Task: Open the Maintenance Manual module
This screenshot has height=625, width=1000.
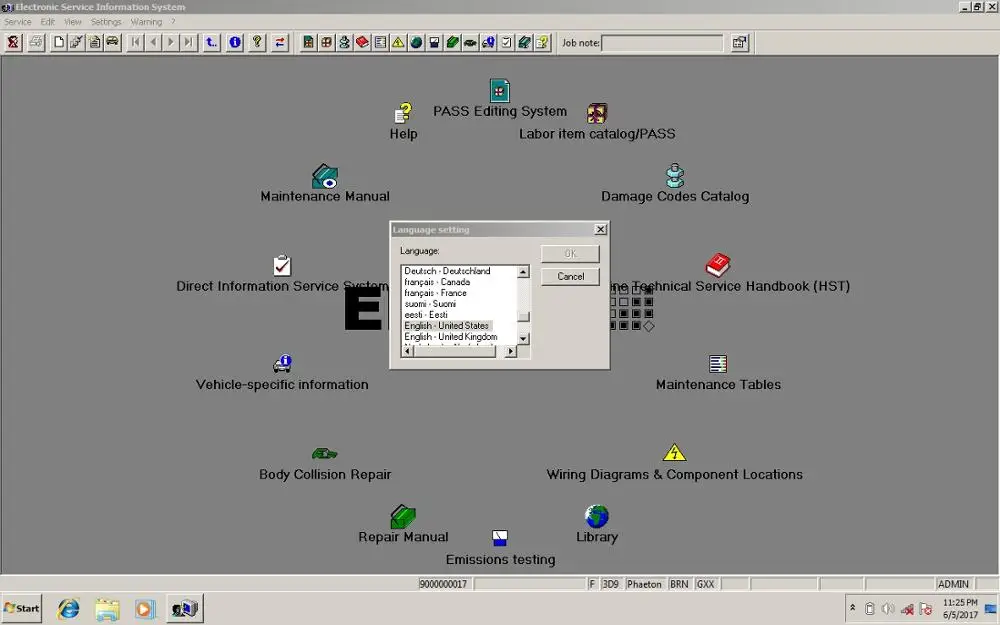Action: point(325,184)
